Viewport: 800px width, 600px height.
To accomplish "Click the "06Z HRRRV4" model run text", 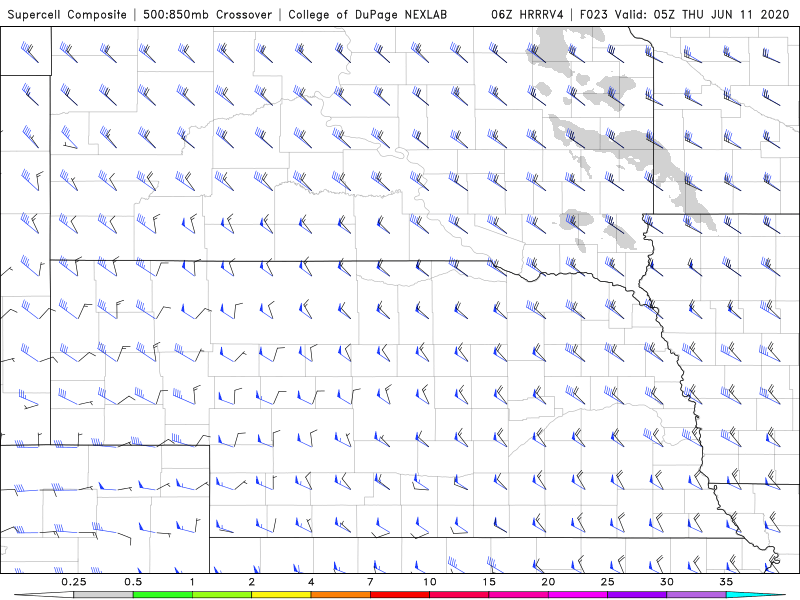I will click(527, 14).
